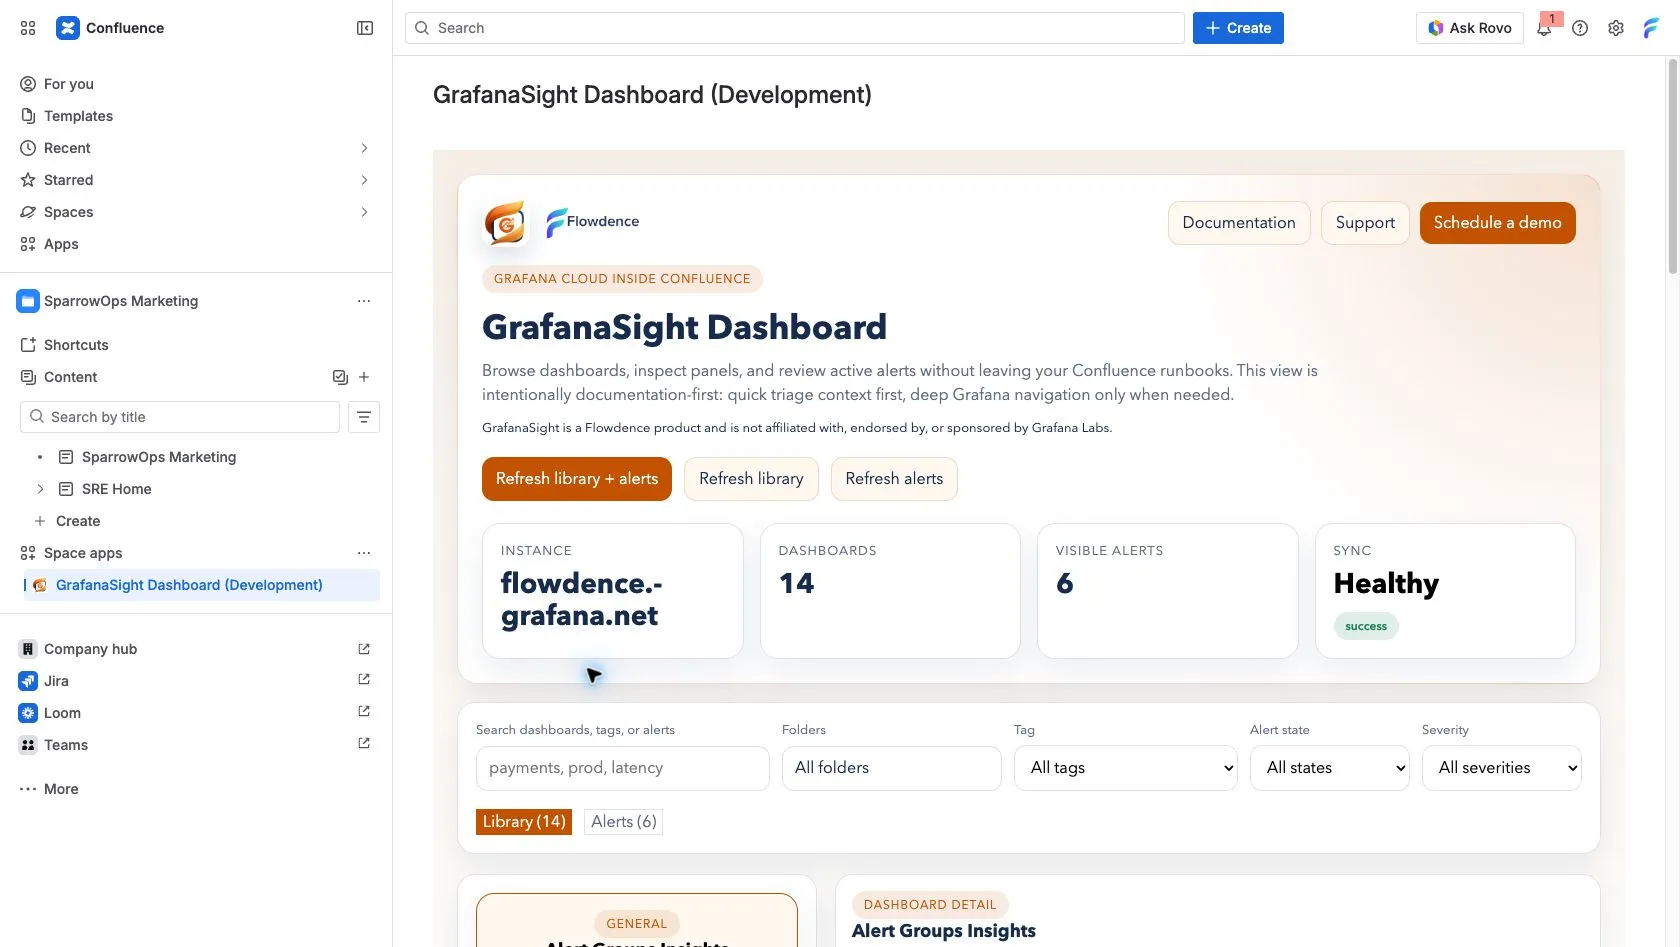Viewport: 1680px width, 947px height.
Task: Click the Create button in the top bar
Action: [x=1238, y=28]
